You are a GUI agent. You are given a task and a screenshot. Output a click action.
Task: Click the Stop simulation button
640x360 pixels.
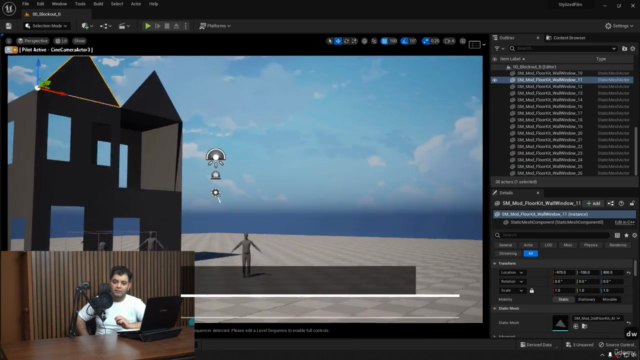click(167, 26)
